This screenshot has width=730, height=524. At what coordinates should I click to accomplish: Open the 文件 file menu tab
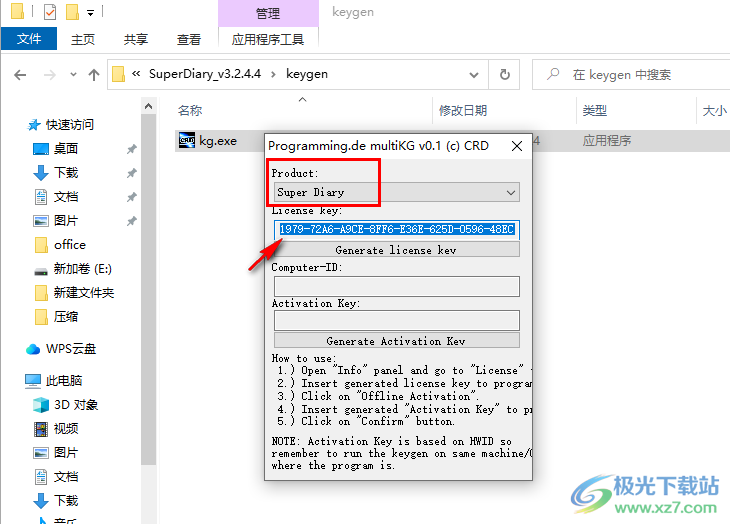(29, 39)
